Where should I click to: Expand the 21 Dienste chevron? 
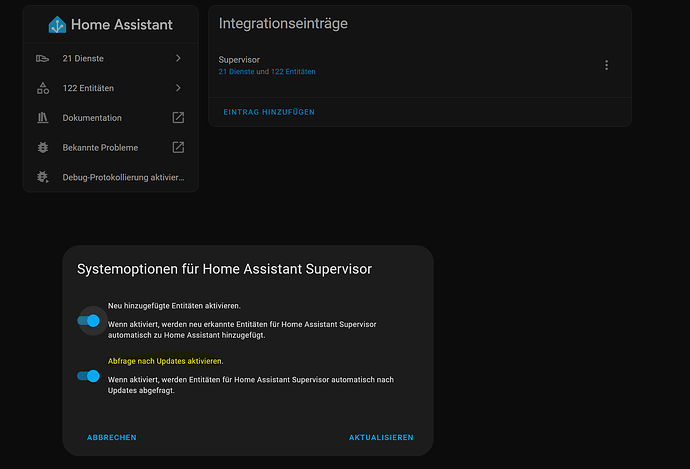point(178,58)
